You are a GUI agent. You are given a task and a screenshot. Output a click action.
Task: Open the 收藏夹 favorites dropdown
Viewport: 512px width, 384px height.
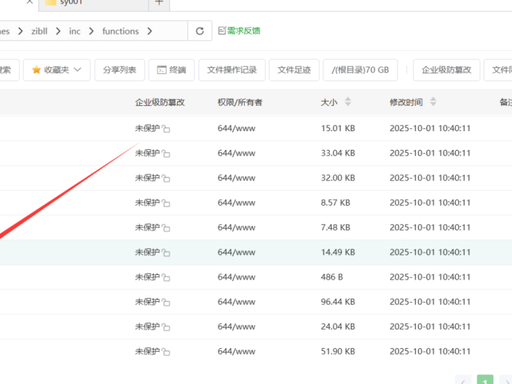pyautogui.click(x=57, y=70)
